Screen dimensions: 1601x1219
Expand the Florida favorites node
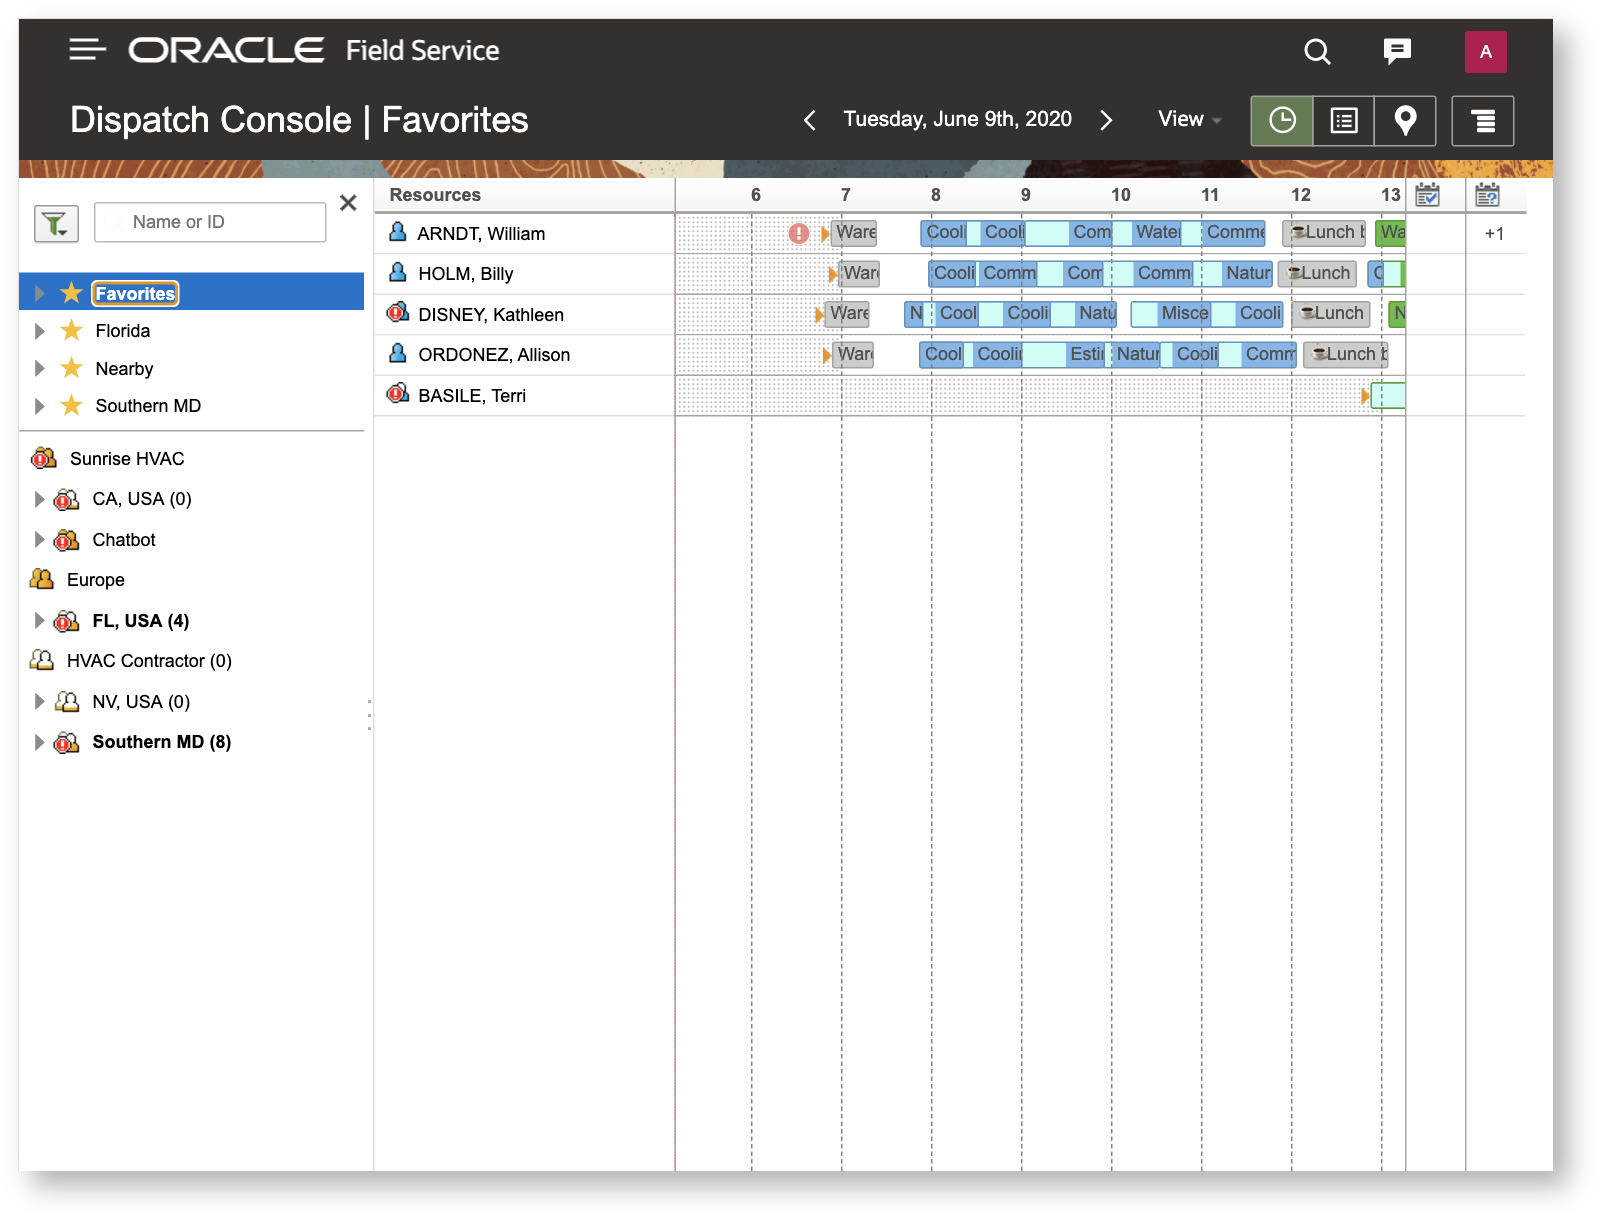tap(40, 331)
